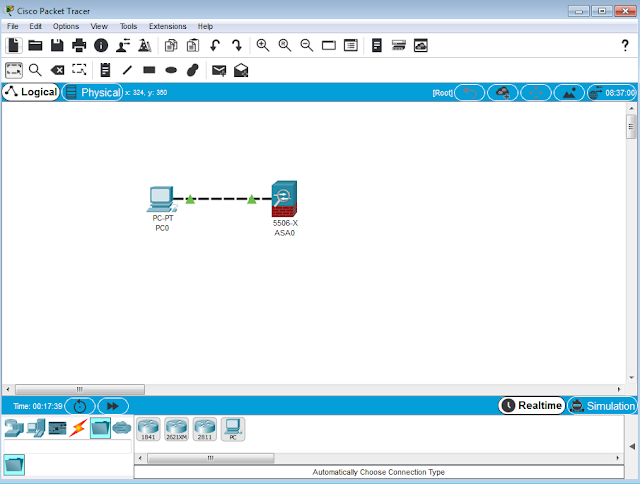Select Multiuser Connection cloud category
The width and height of the screenshot is (640, 484).
(122, 428)
